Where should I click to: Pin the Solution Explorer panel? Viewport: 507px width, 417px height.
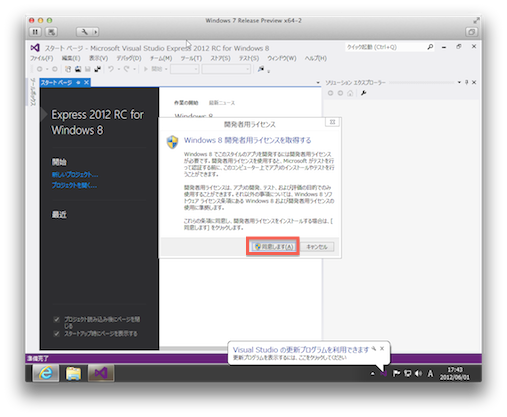467,82
